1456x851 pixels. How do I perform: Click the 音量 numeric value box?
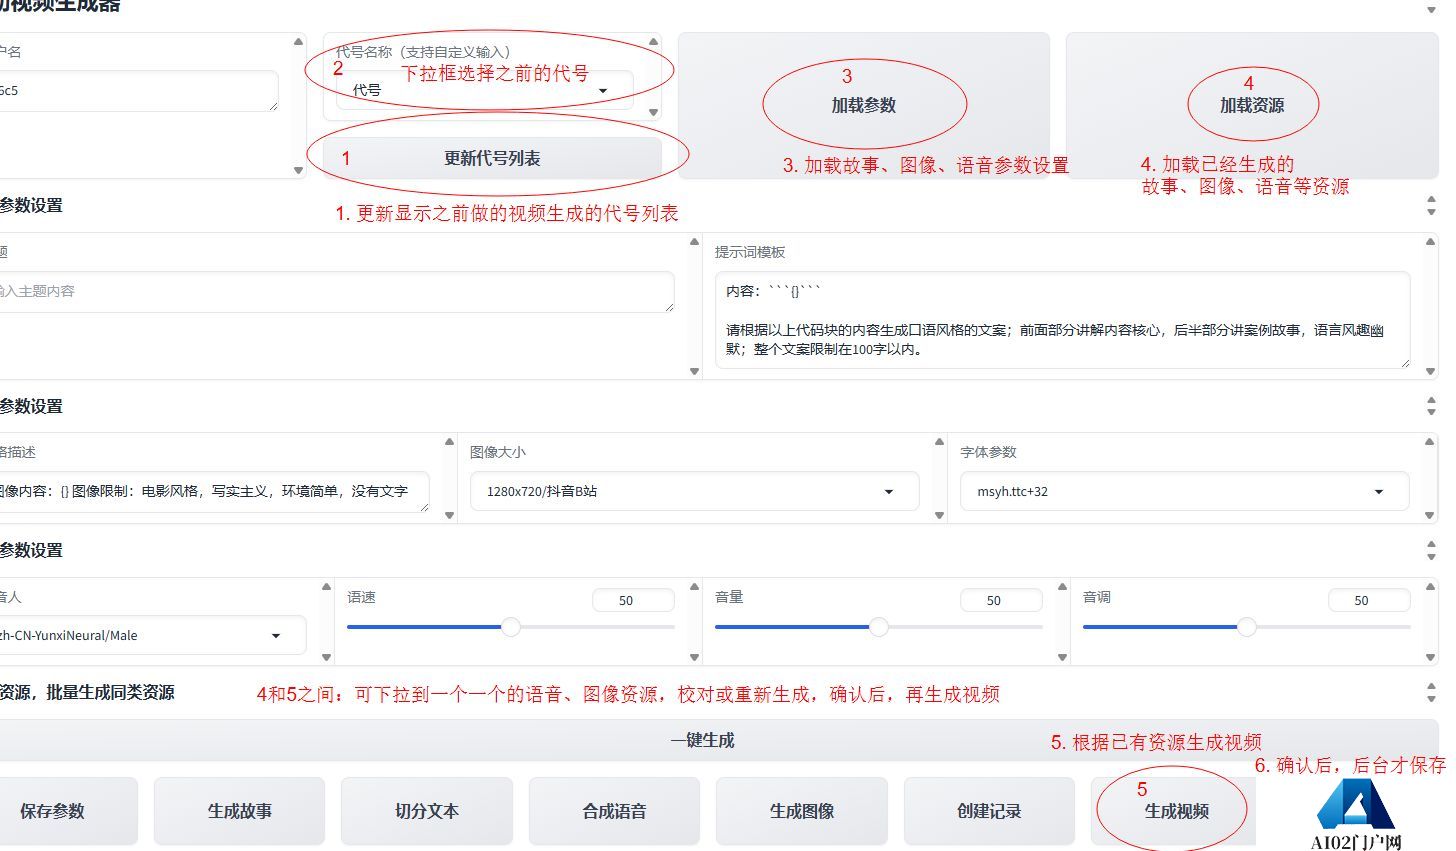click(1001, 600)
